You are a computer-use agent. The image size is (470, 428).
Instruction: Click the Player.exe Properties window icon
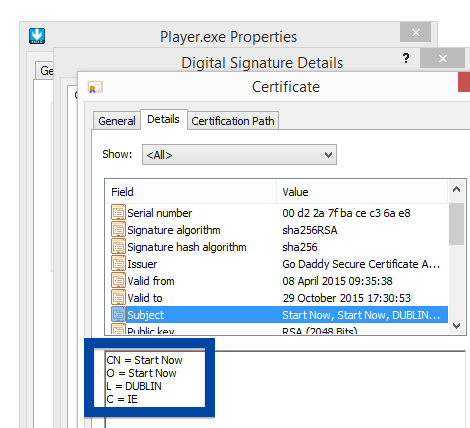[37, 36]
